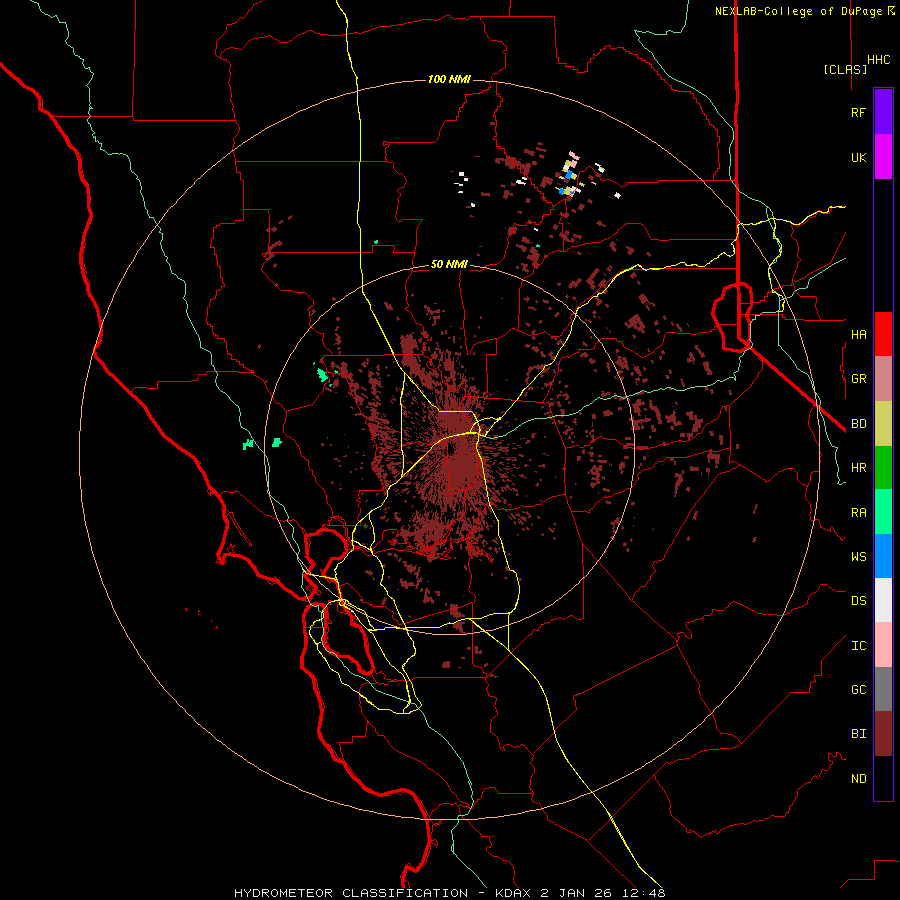Click the RA legend label
Screen dimensions: 900x900
tap(858, 512)
